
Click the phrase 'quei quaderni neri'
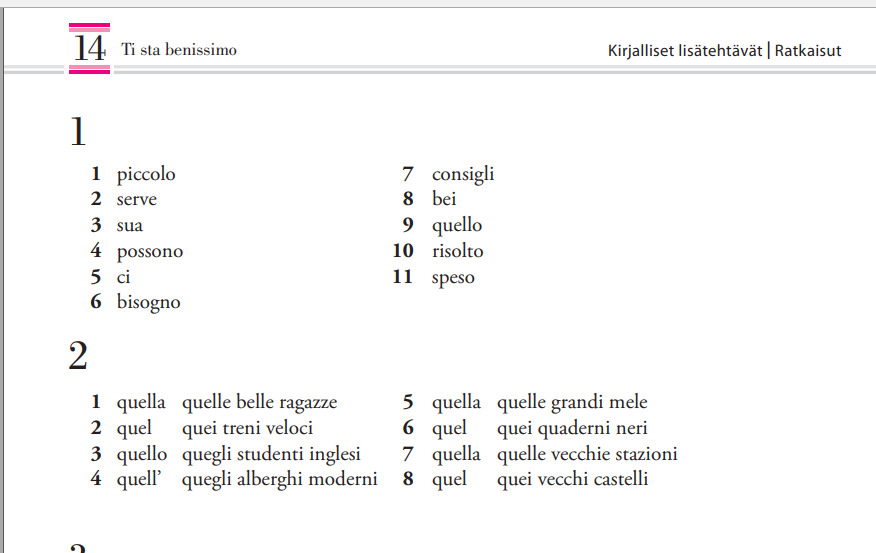[572, 428]
